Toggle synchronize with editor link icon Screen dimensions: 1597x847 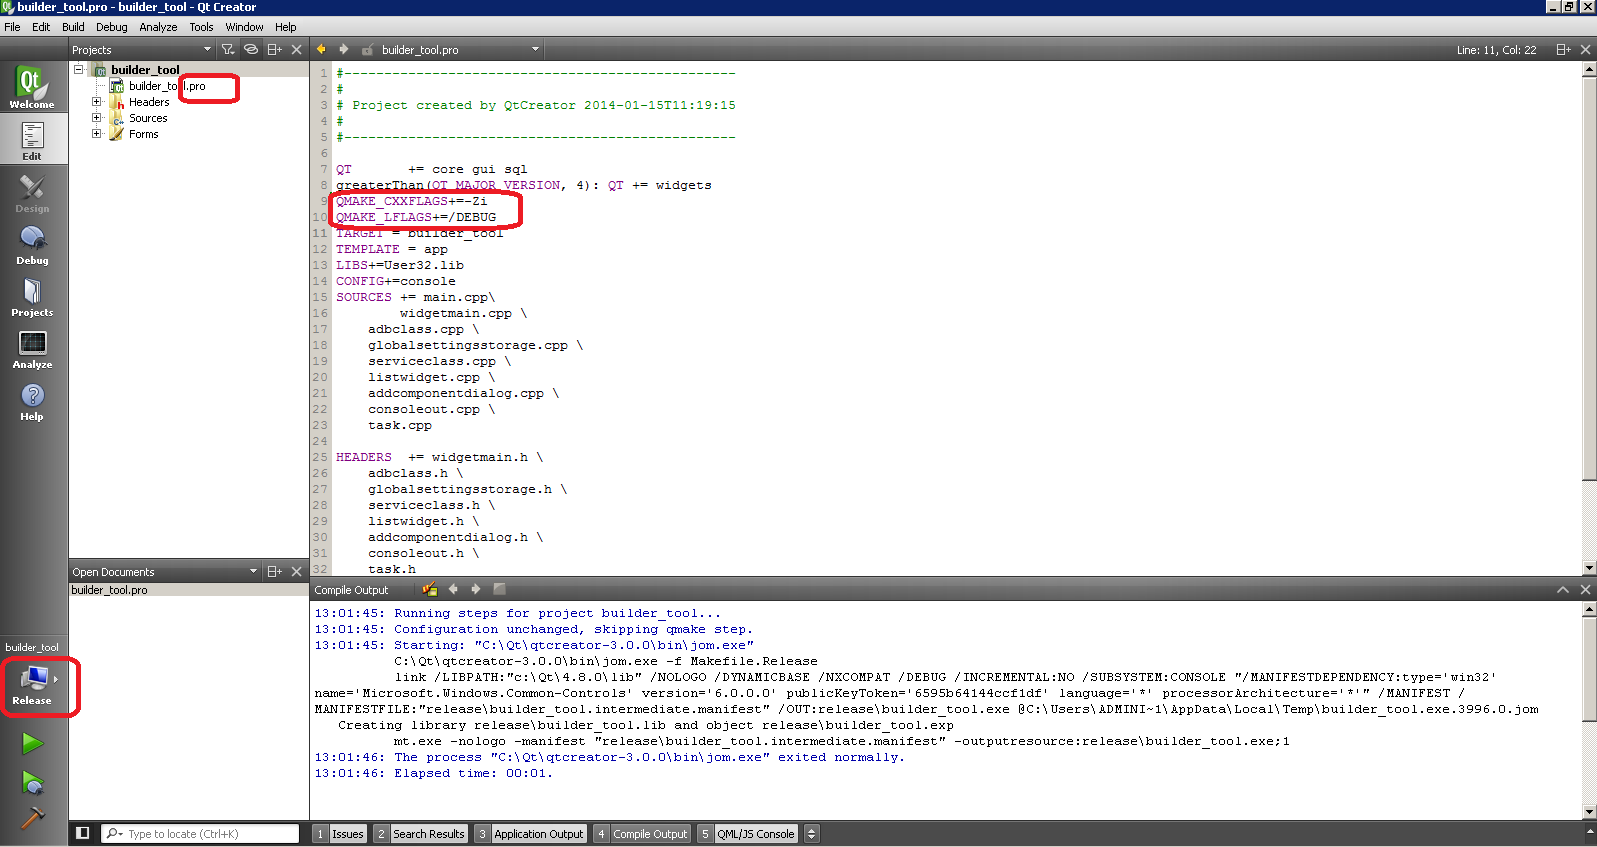[x=251, y=49]
